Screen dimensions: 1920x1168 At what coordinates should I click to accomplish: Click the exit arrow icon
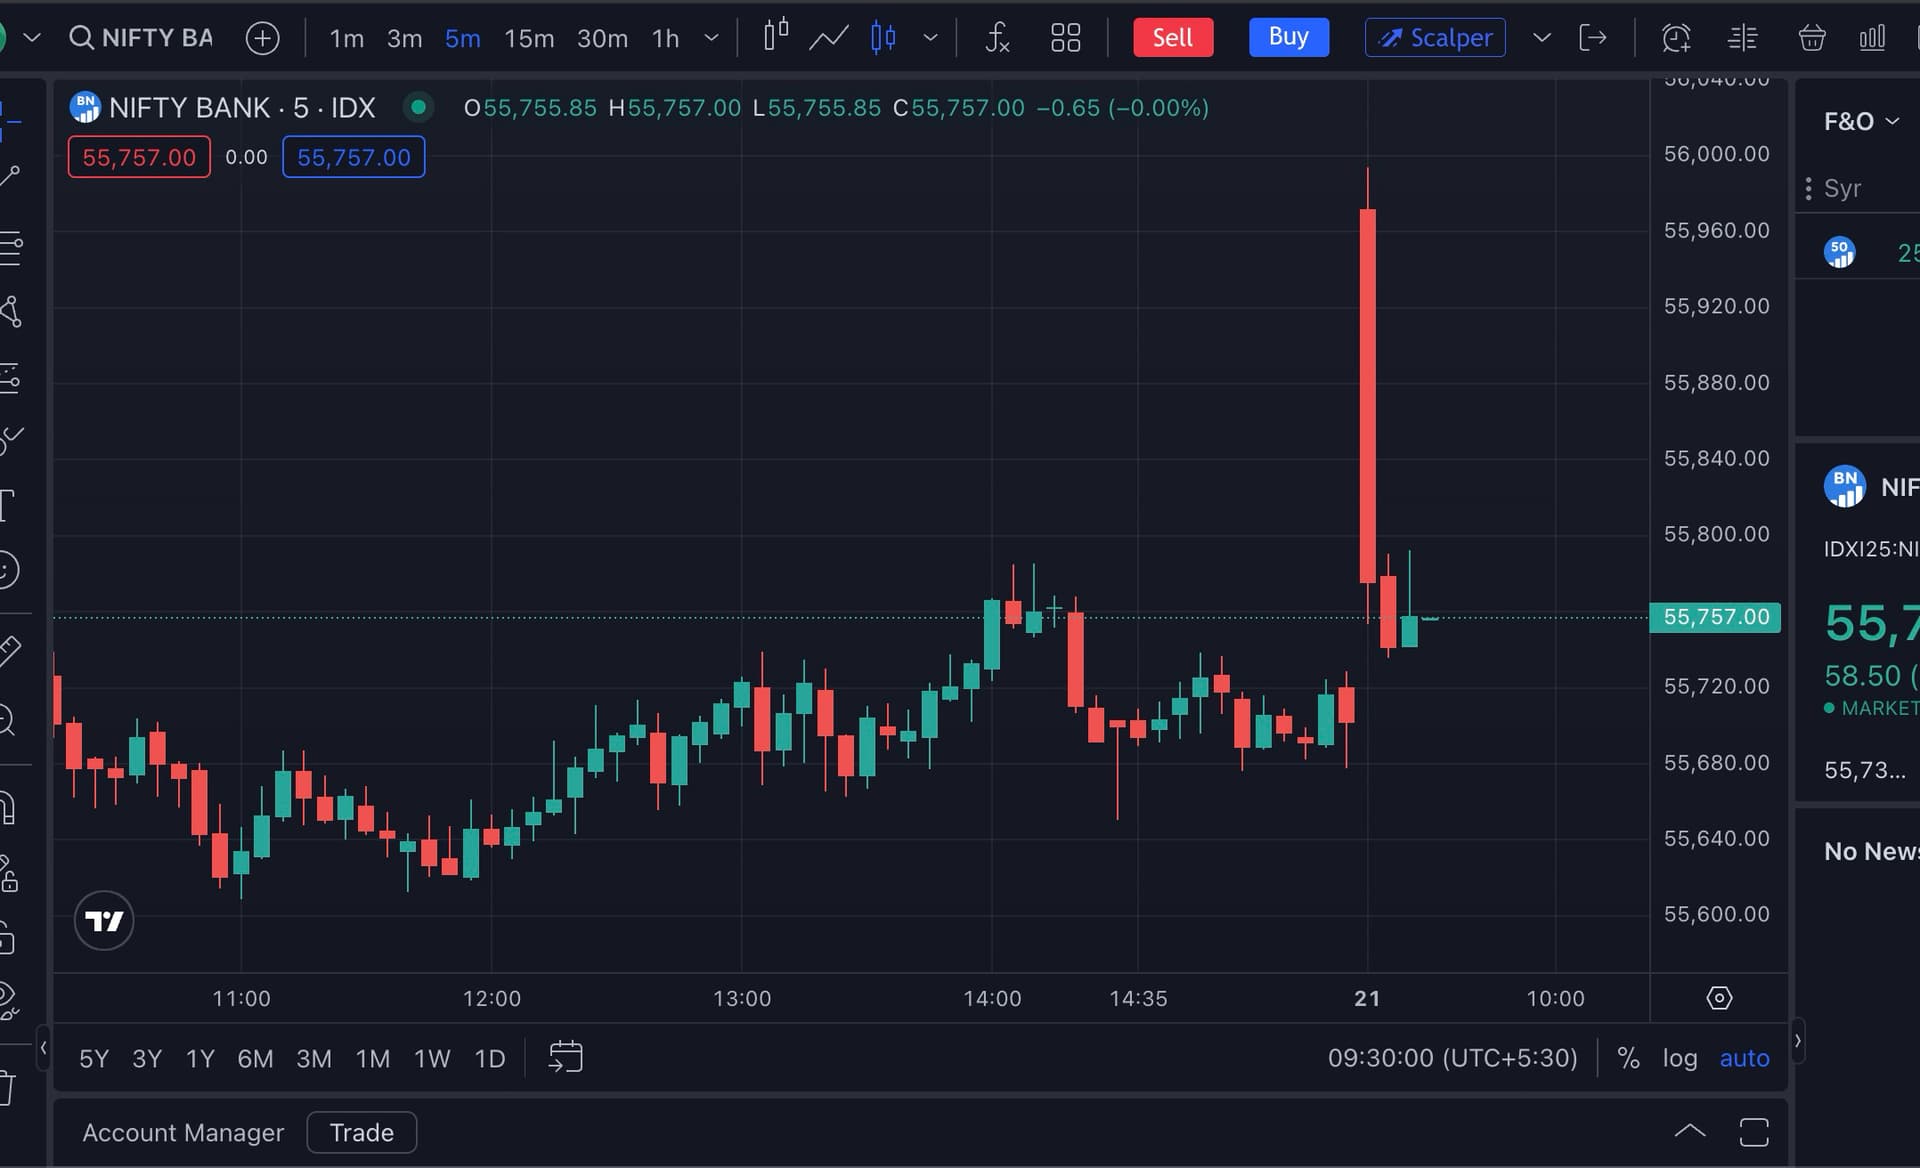pyautogui.click(x=1593, y=38)
